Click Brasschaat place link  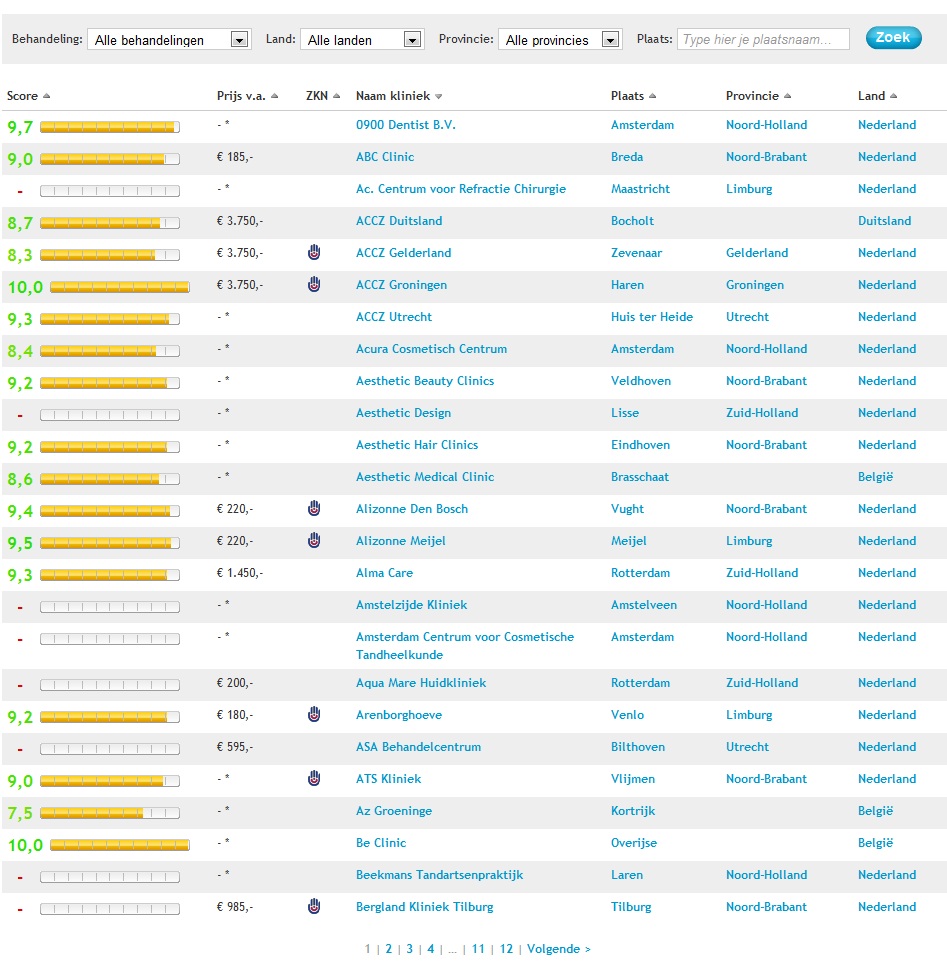click(x=639, y=477)
